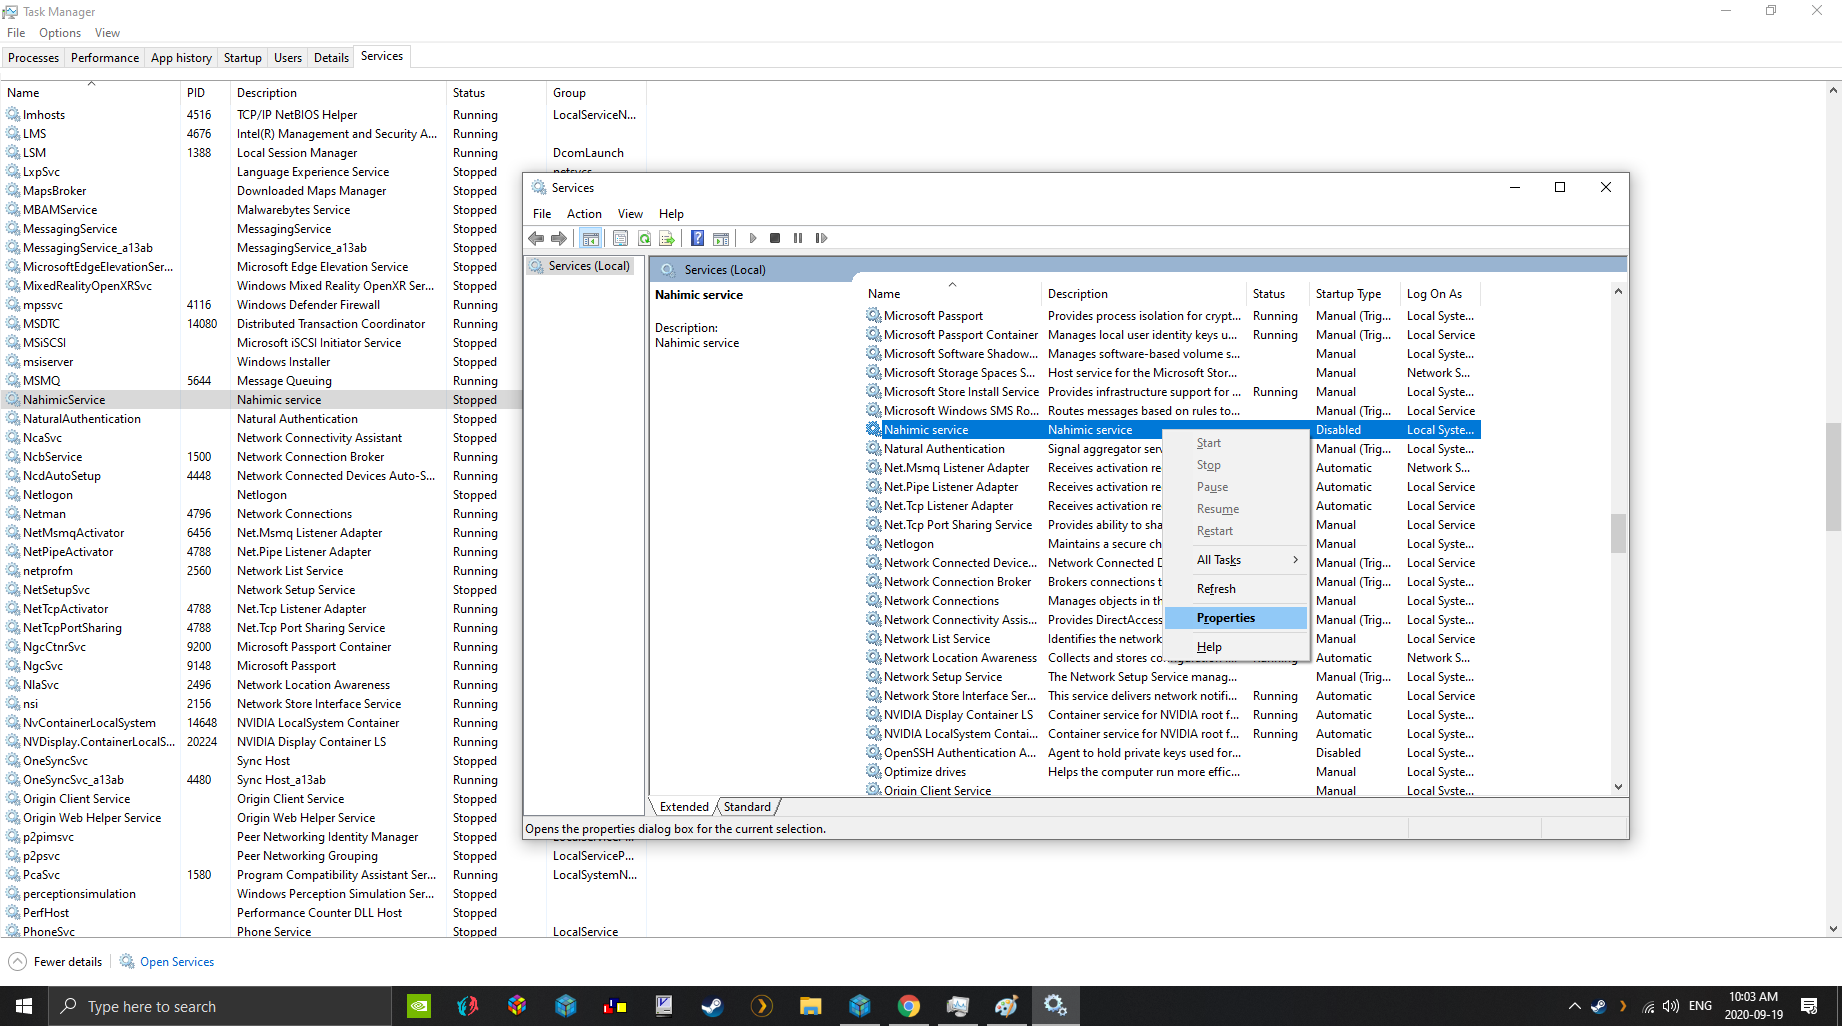Click the Windows Start button
This screenshot has width=1842, height=1026.
coord(24,1006)
